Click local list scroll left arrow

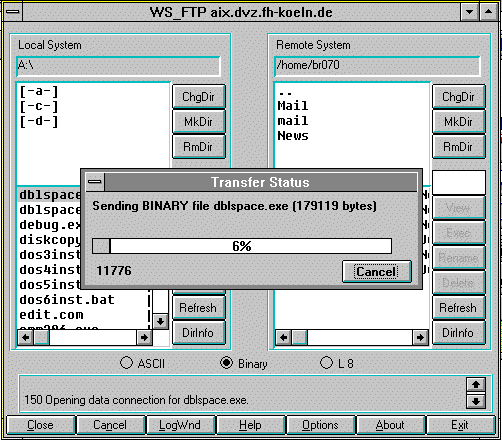[x=26, y=338]
